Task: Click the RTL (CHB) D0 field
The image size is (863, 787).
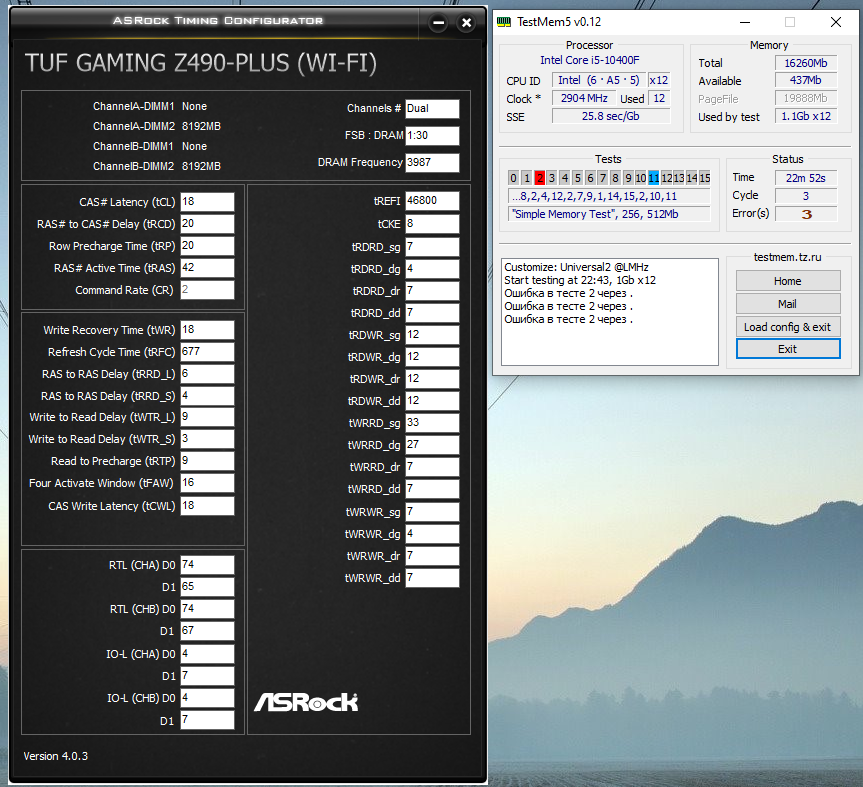Action: pyautogui.click(x=207, y=609)
